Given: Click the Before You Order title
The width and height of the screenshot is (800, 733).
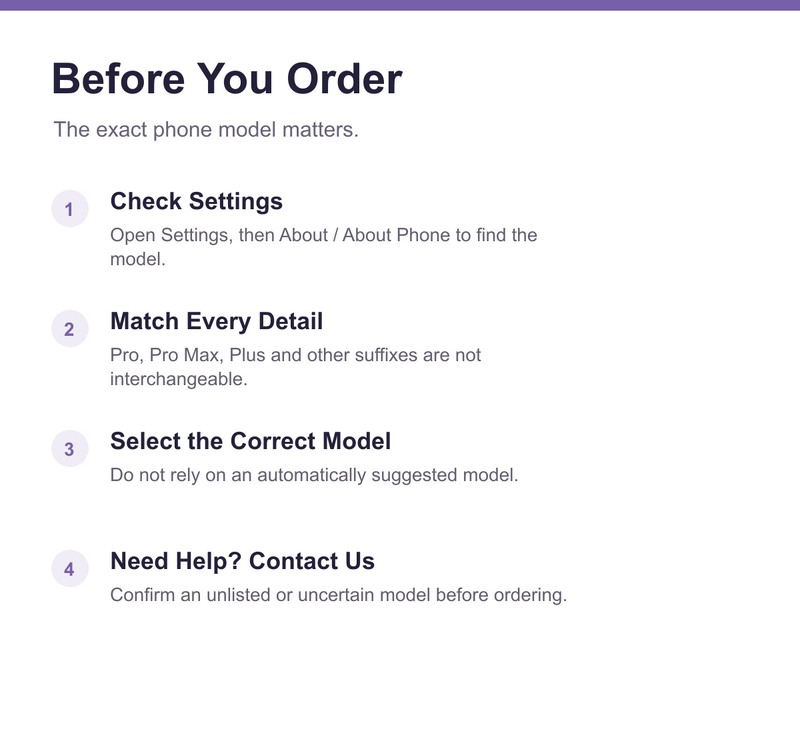Looking at the screenshot, I should 227,79.
